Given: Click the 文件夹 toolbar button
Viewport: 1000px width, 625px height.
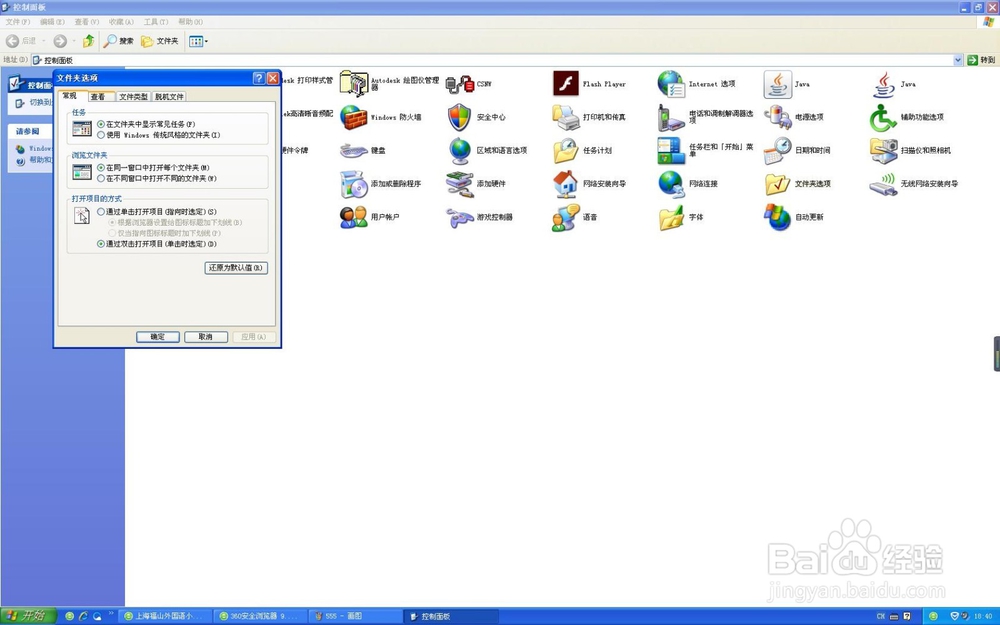Looking at the screenshot, I should 159,41.
